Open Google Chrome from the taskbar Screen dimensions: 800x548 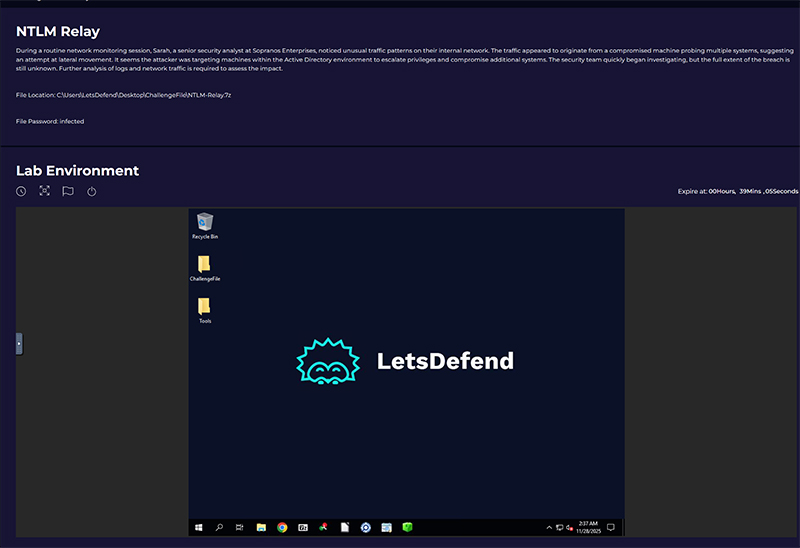(282, 527)
